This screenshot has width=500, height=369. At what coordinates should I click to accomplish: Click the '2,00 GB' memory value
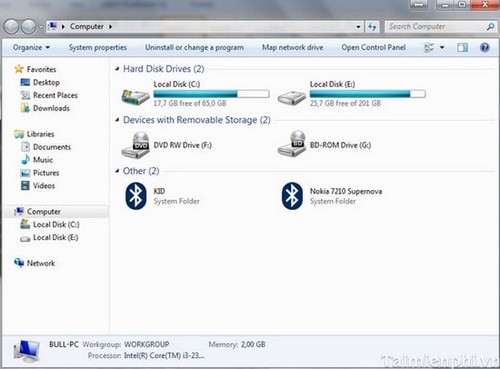(x=253, y=344)
